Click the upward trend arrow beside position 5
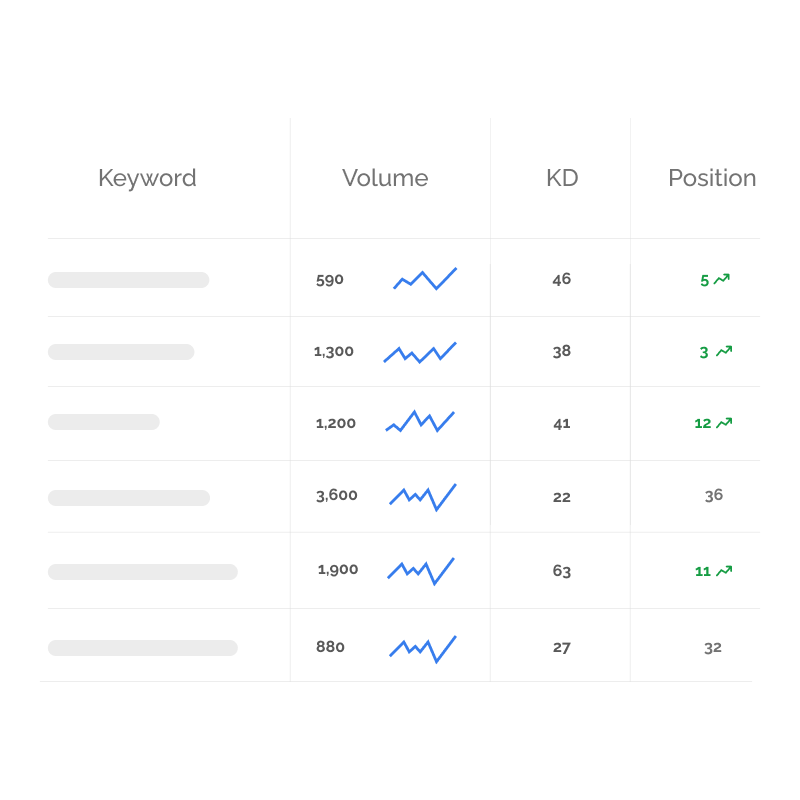 [x=722, y=280]
